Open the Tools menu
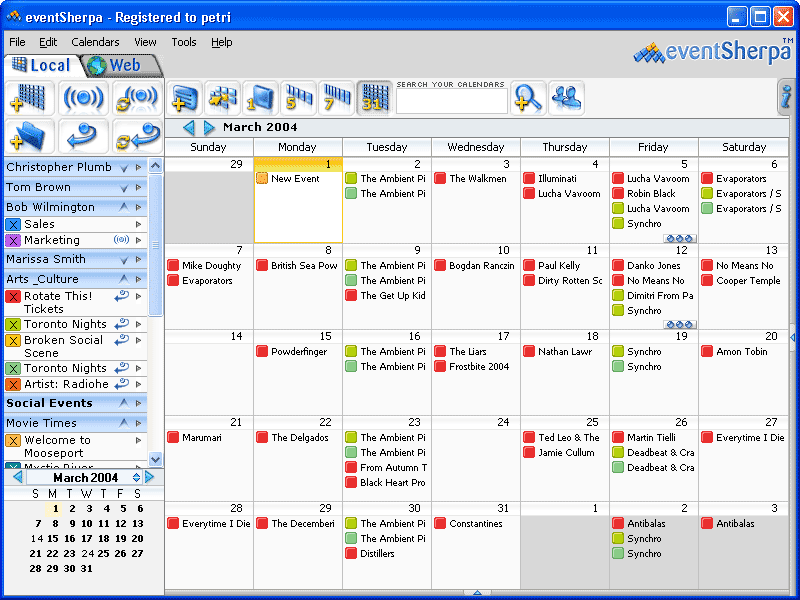 (184, 42)
